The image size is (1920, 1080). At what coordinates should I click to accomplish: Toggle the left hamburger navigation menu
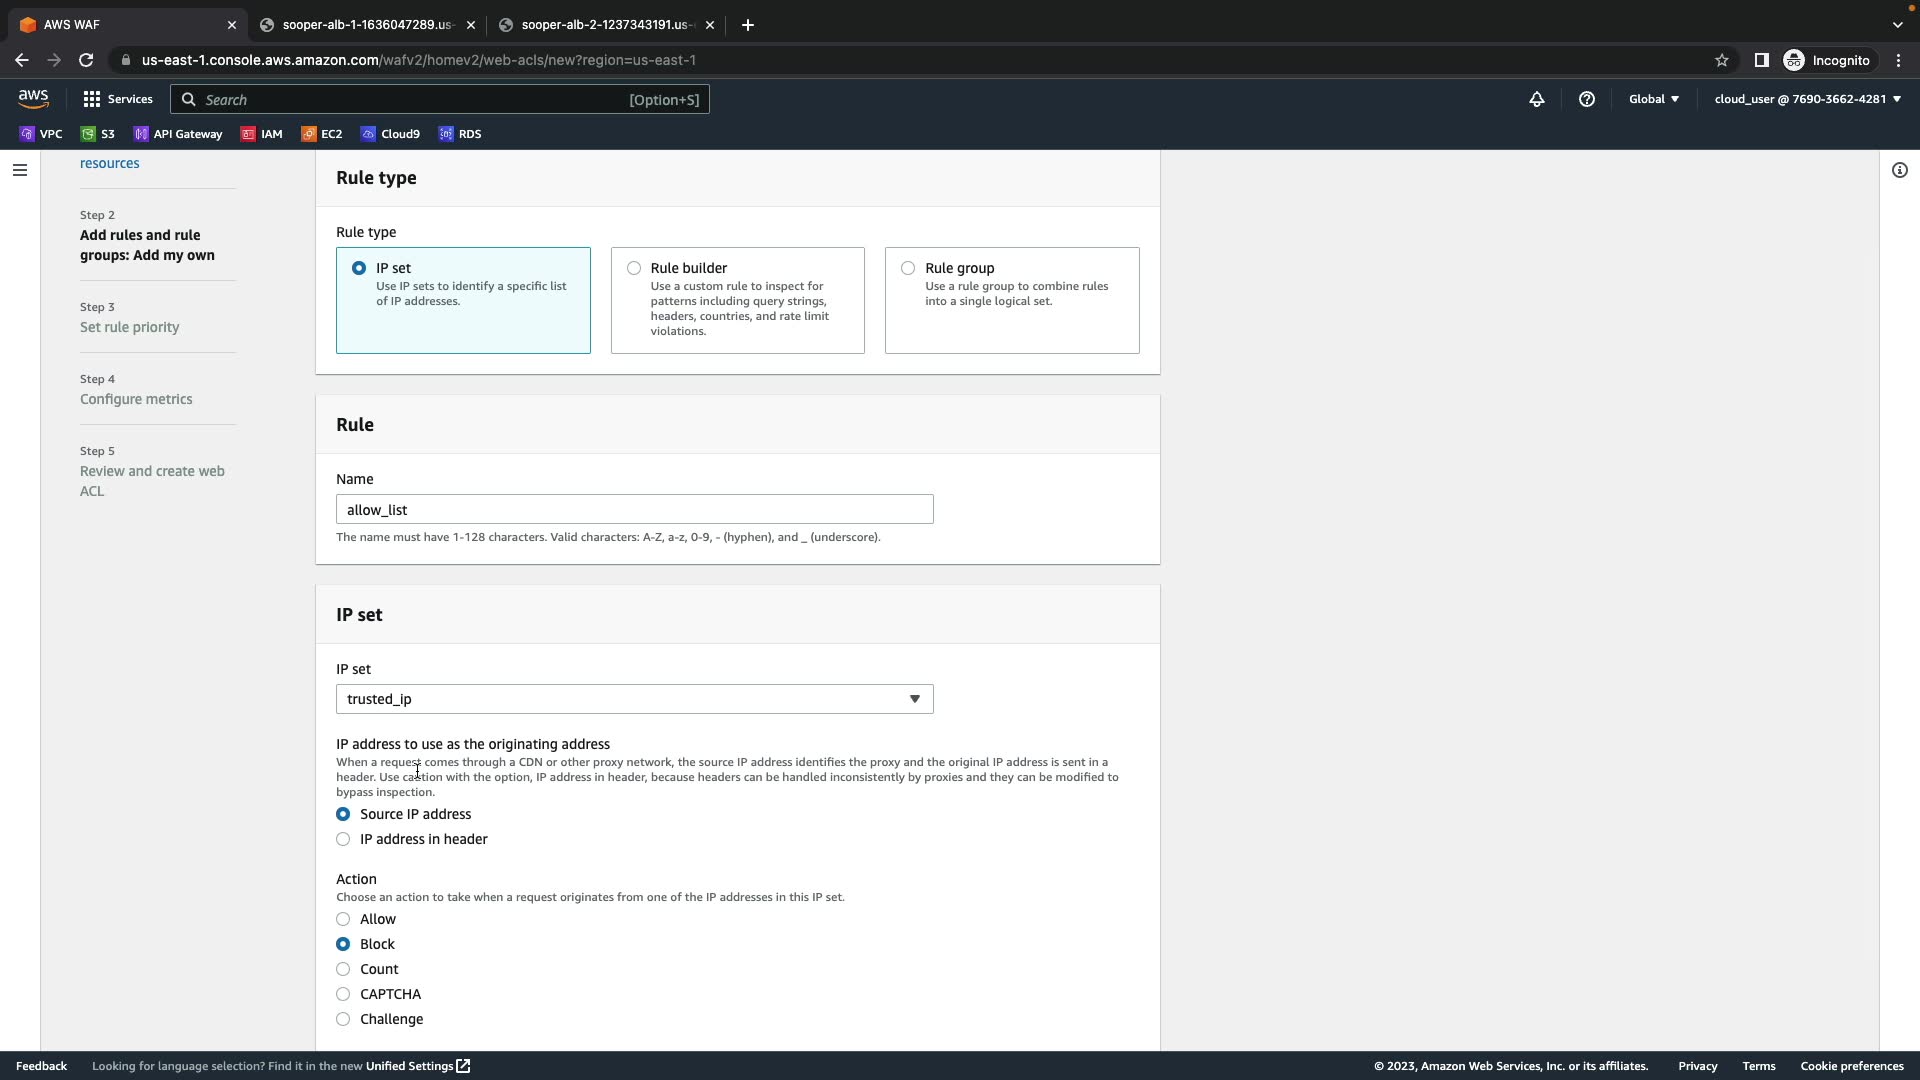coord(19,170)
